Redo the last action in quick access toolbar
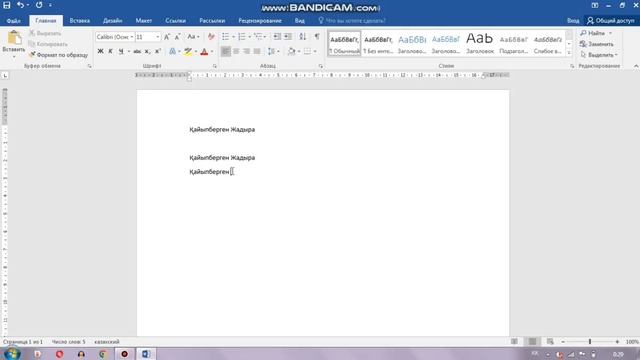The height and width of the screenshot is (360, 640). point(39,5)
